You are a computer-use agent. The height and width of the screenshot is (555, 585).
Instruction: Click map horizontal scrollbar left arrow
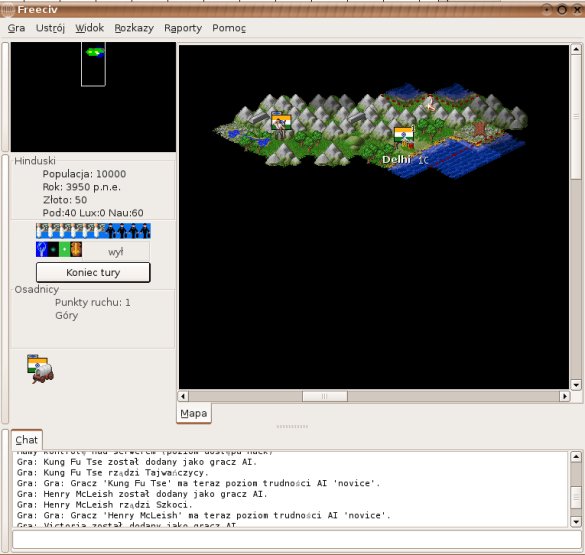click(183, 396)
